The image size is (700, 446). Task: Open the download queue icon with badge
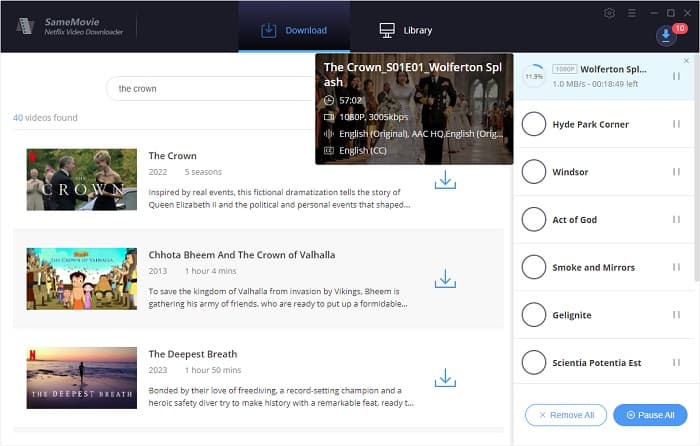tap(667, 35)
